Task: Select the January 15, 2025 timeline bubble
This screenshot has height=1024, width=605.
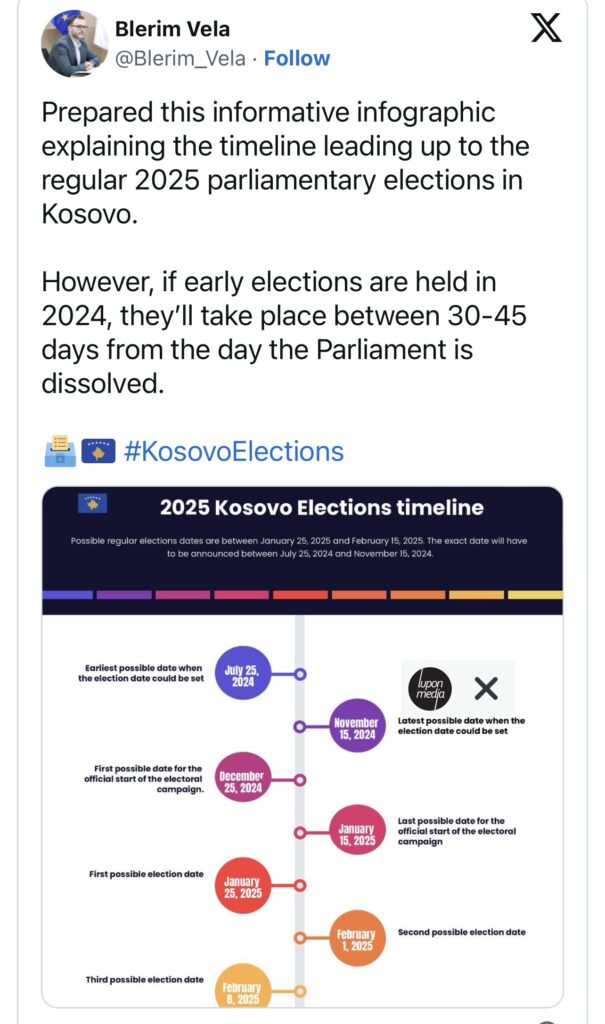Action: click(356, 832)
